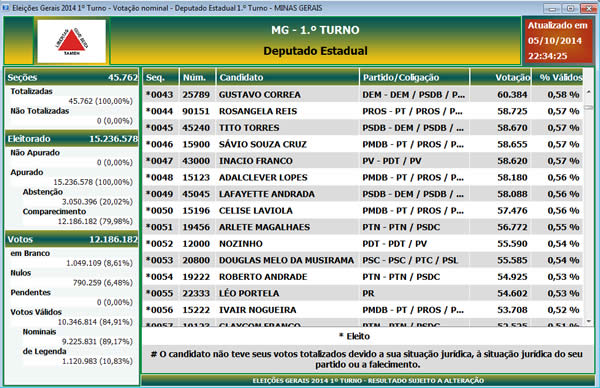The image size is (600, 388).
Task: Click the scrollbar up arrow
Action: [x=589, y=92]
